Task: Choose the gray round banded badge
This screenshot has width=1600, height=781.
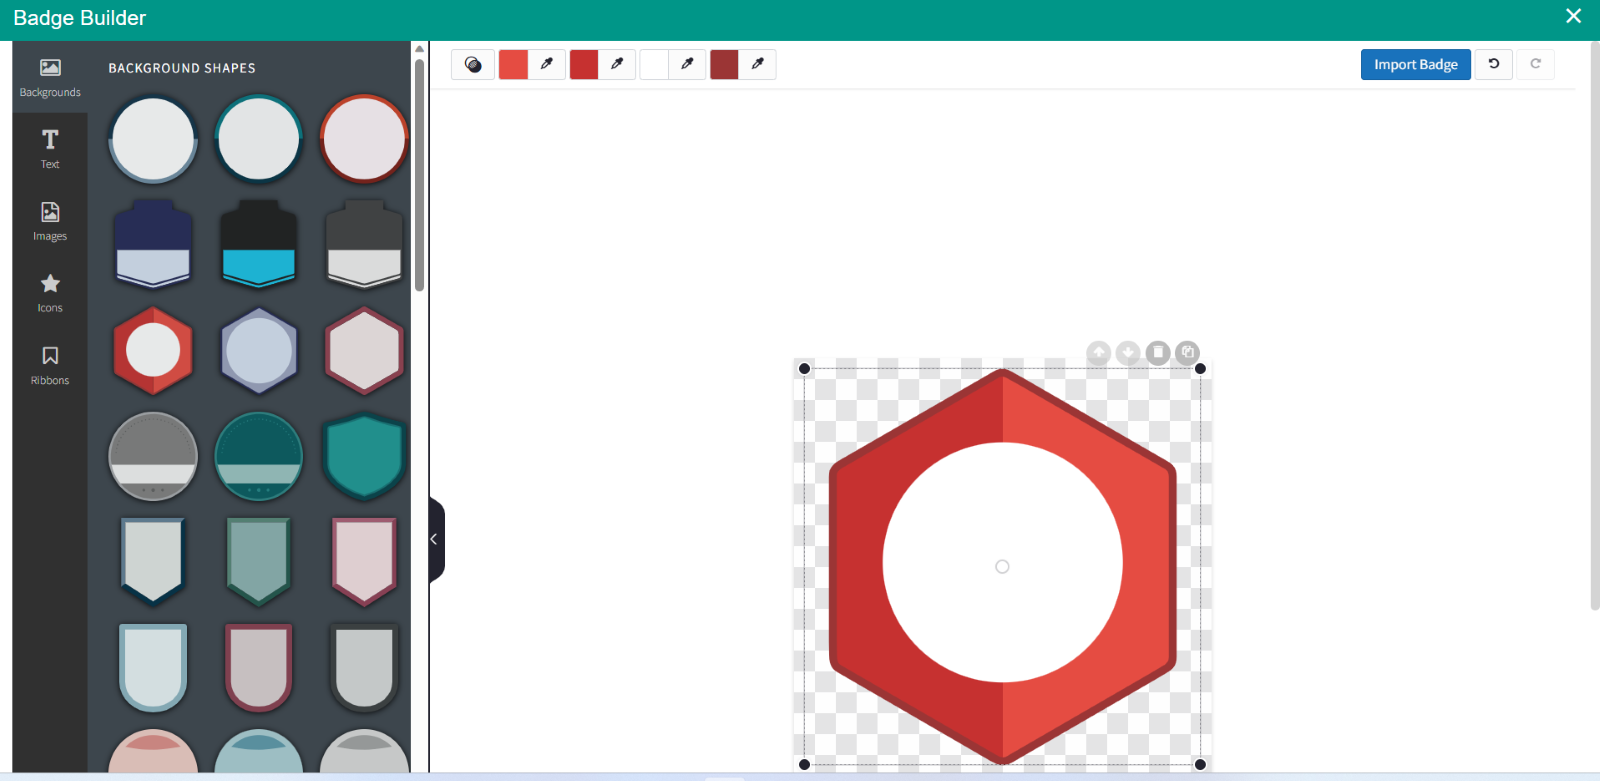Action: pos(153,456)
